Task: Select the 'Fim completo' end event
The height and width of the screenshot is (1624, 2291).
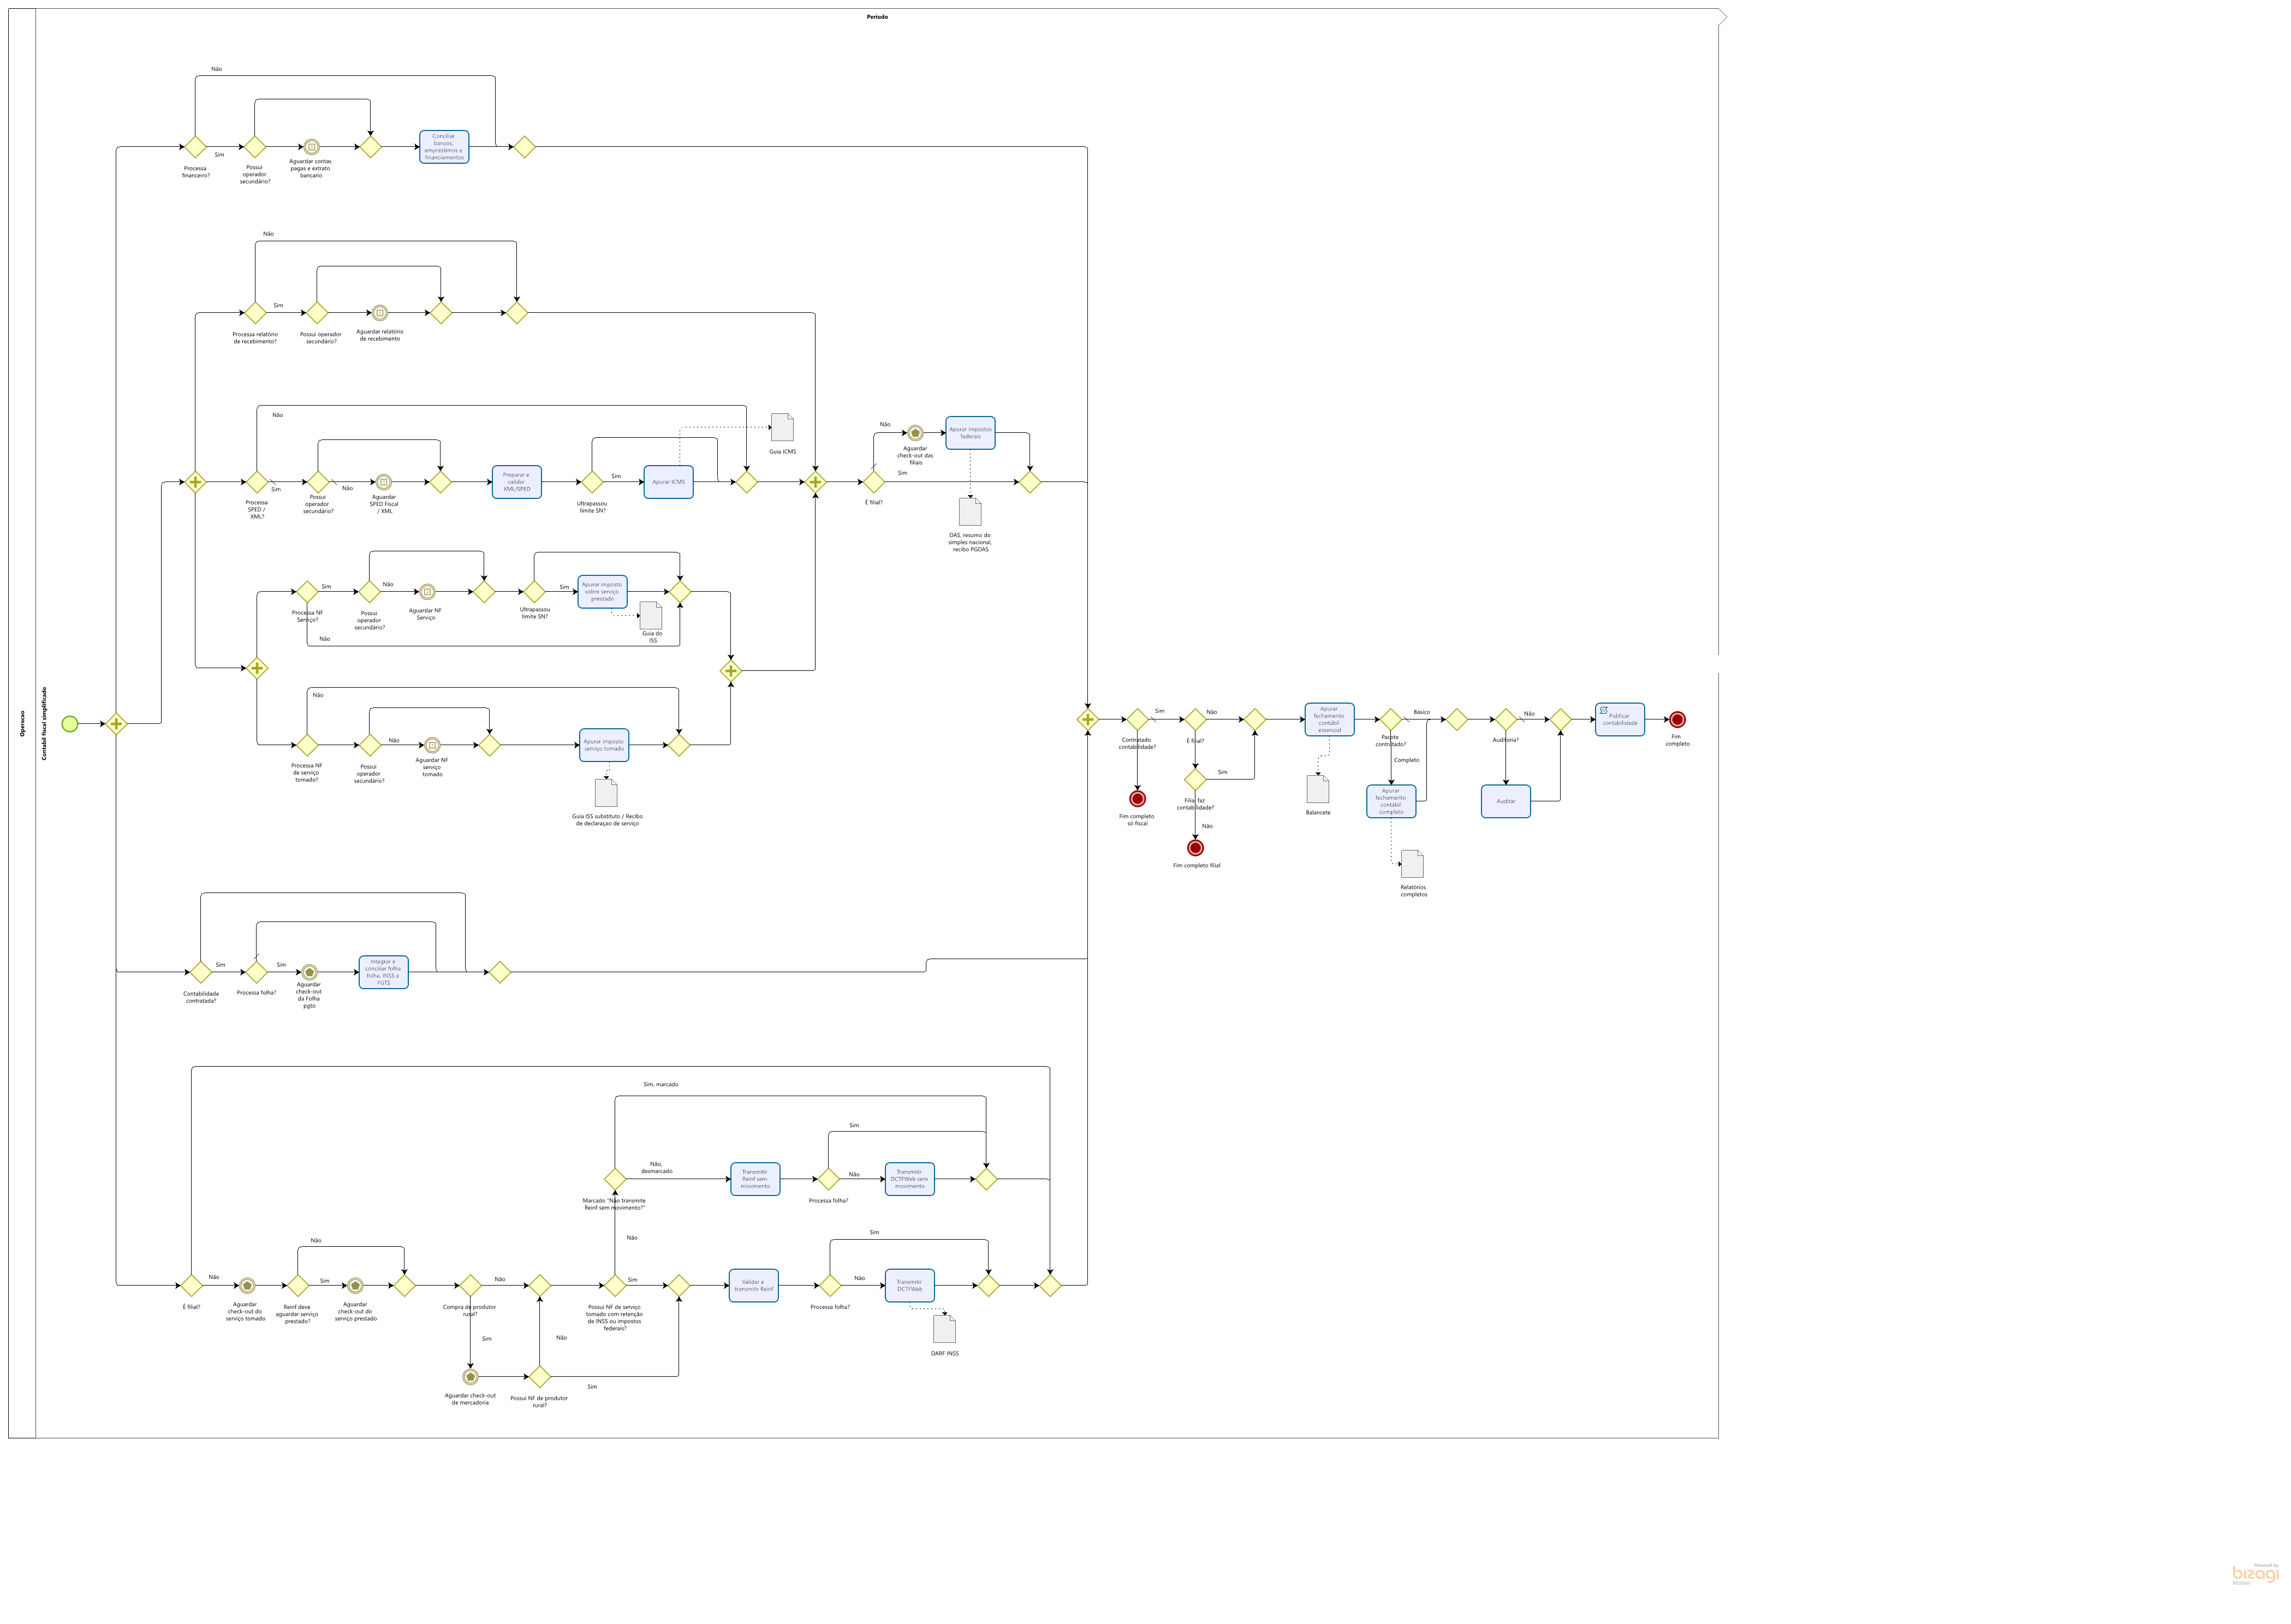Action: point(1677,719)
